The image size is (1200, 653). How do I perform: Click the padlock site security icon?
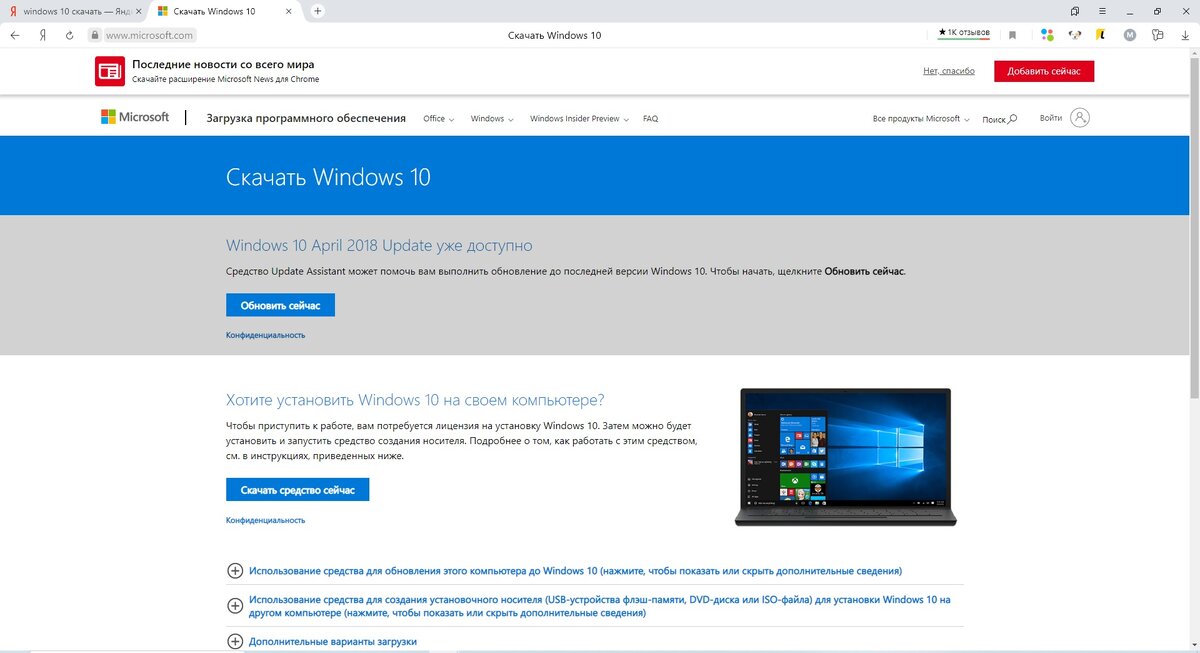96,35
